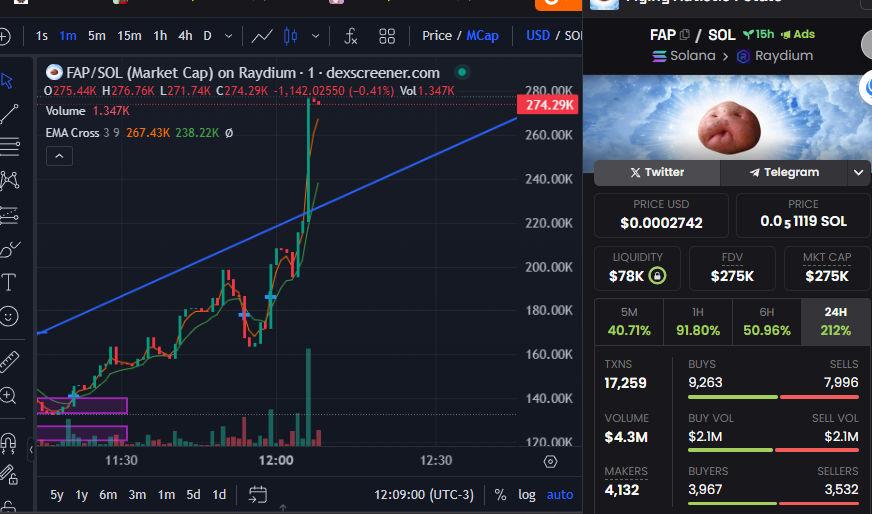Click the Solana chain link
Screen dimensions: 872x514
click(684, 56)
